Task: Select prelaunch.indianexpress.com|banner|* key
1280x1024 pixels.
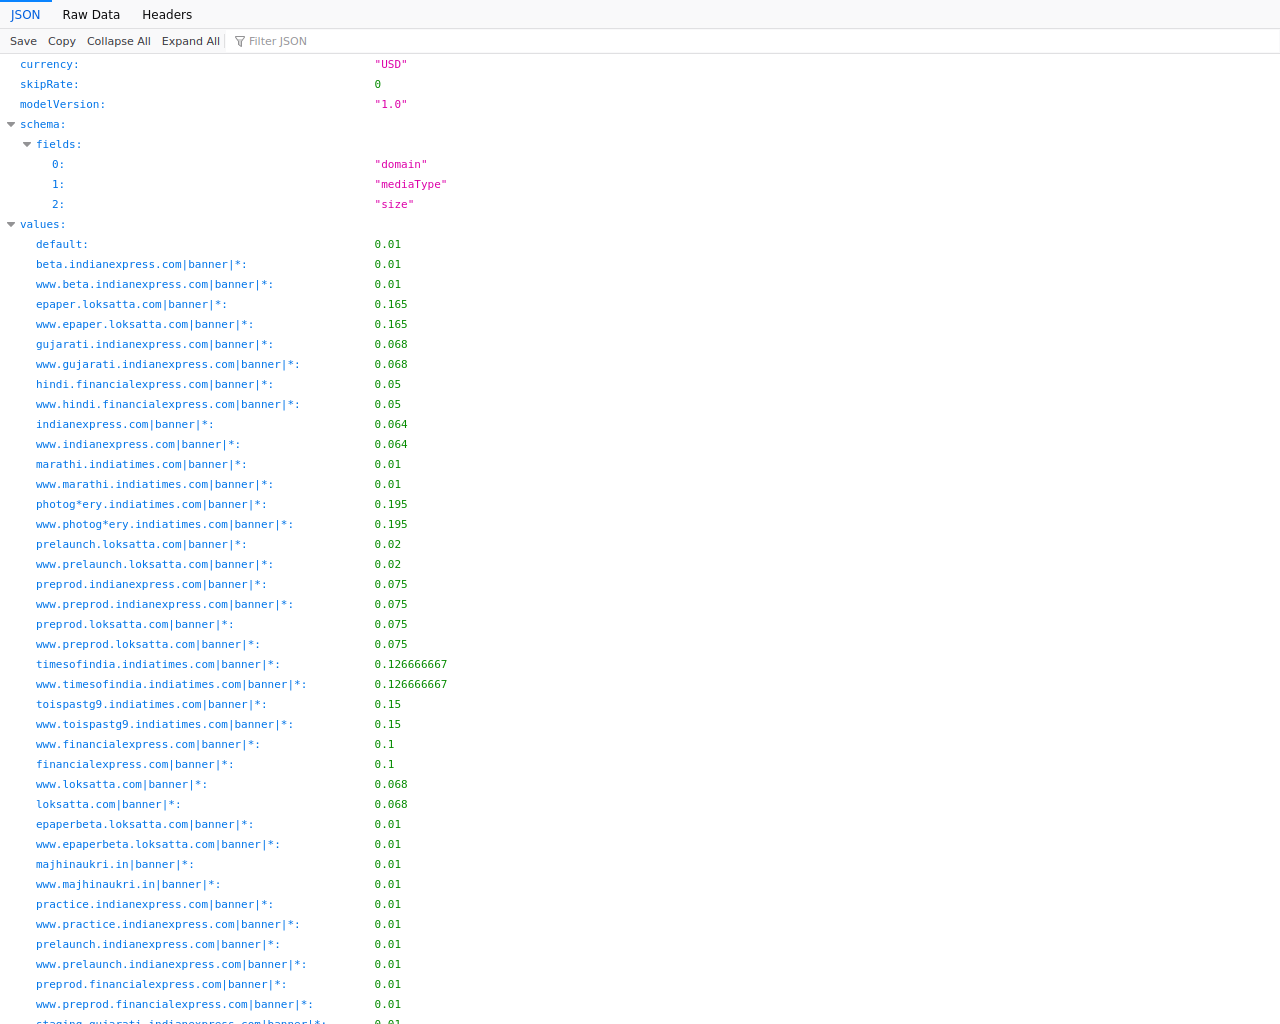Action: tap(158, 944)
